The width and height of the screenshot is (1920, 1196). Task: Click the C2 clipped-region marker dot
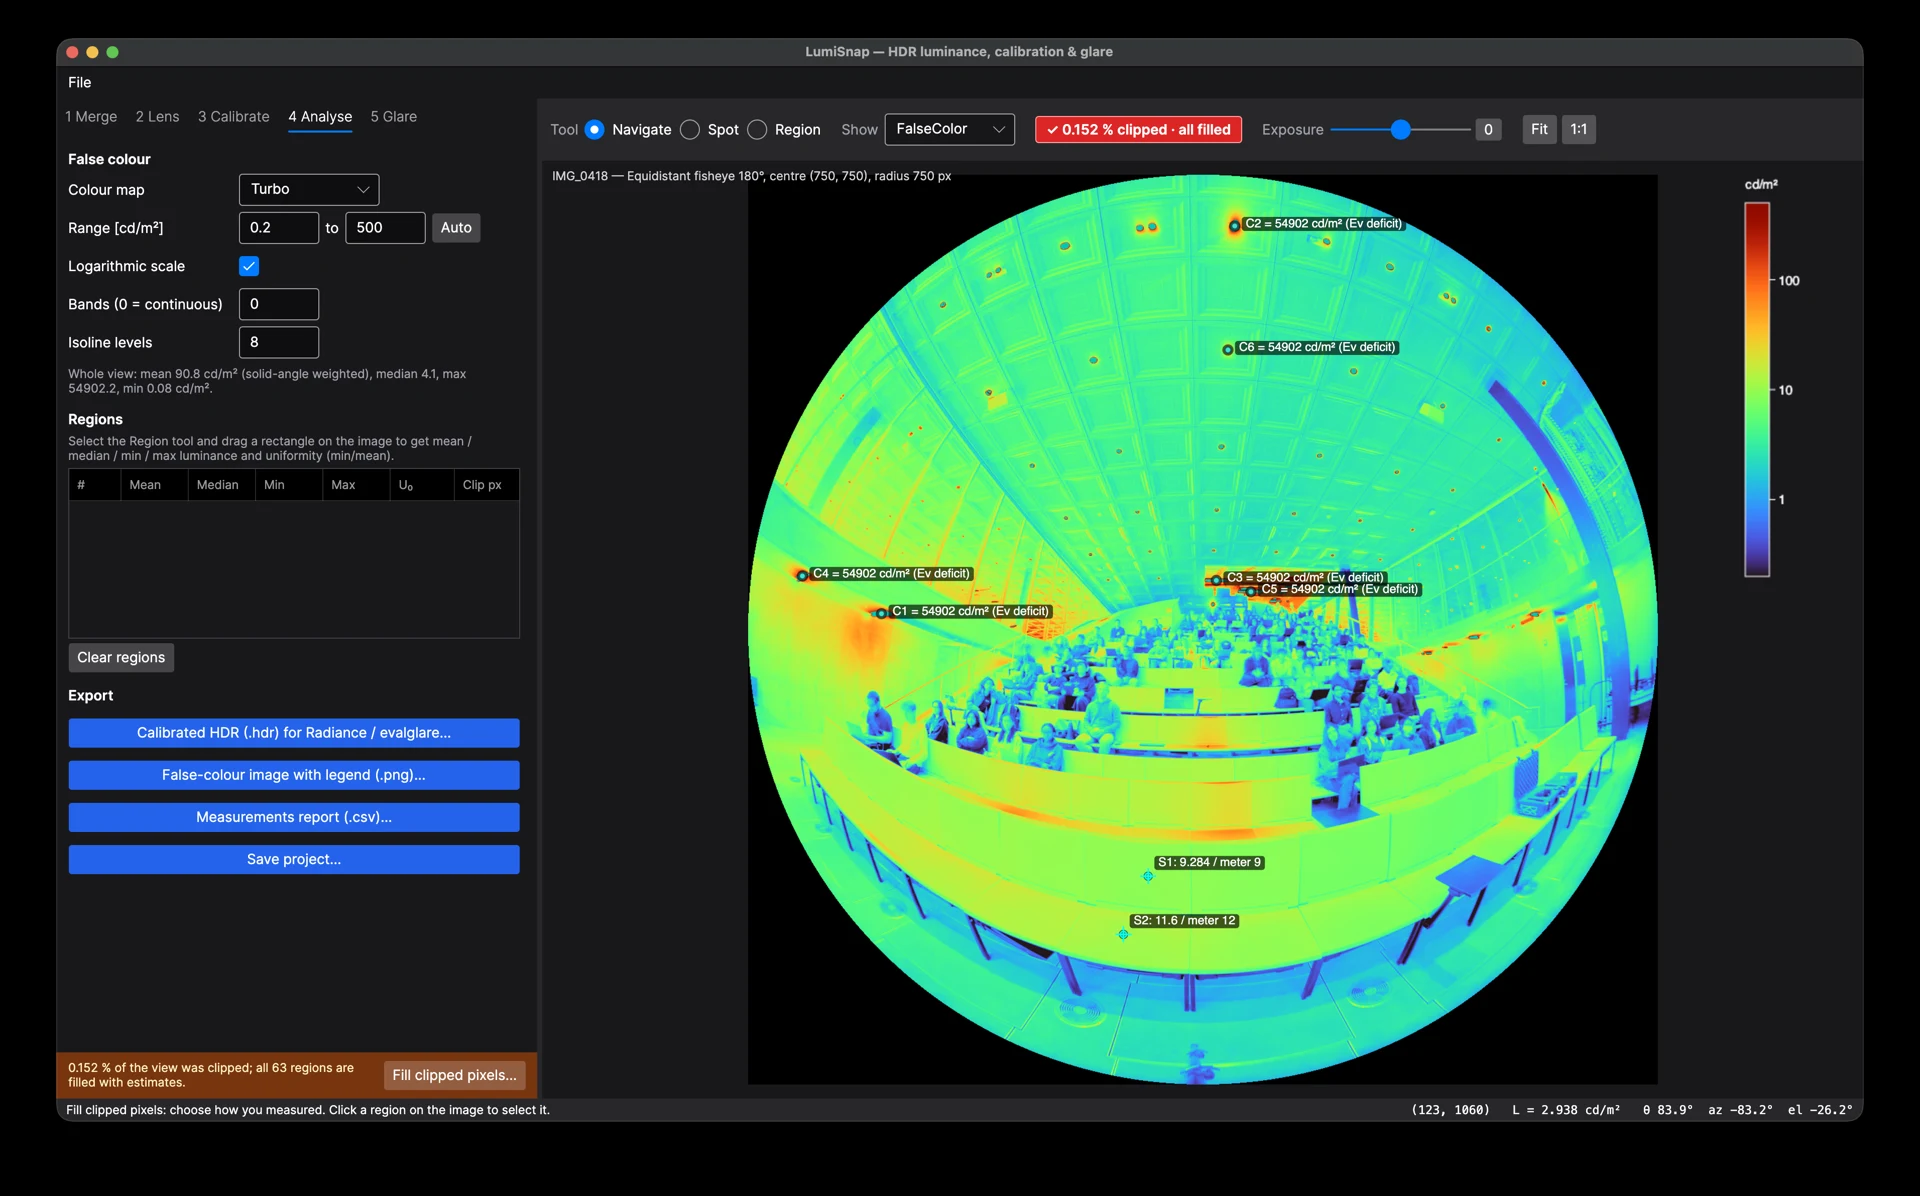click(x=1235, y=225)
